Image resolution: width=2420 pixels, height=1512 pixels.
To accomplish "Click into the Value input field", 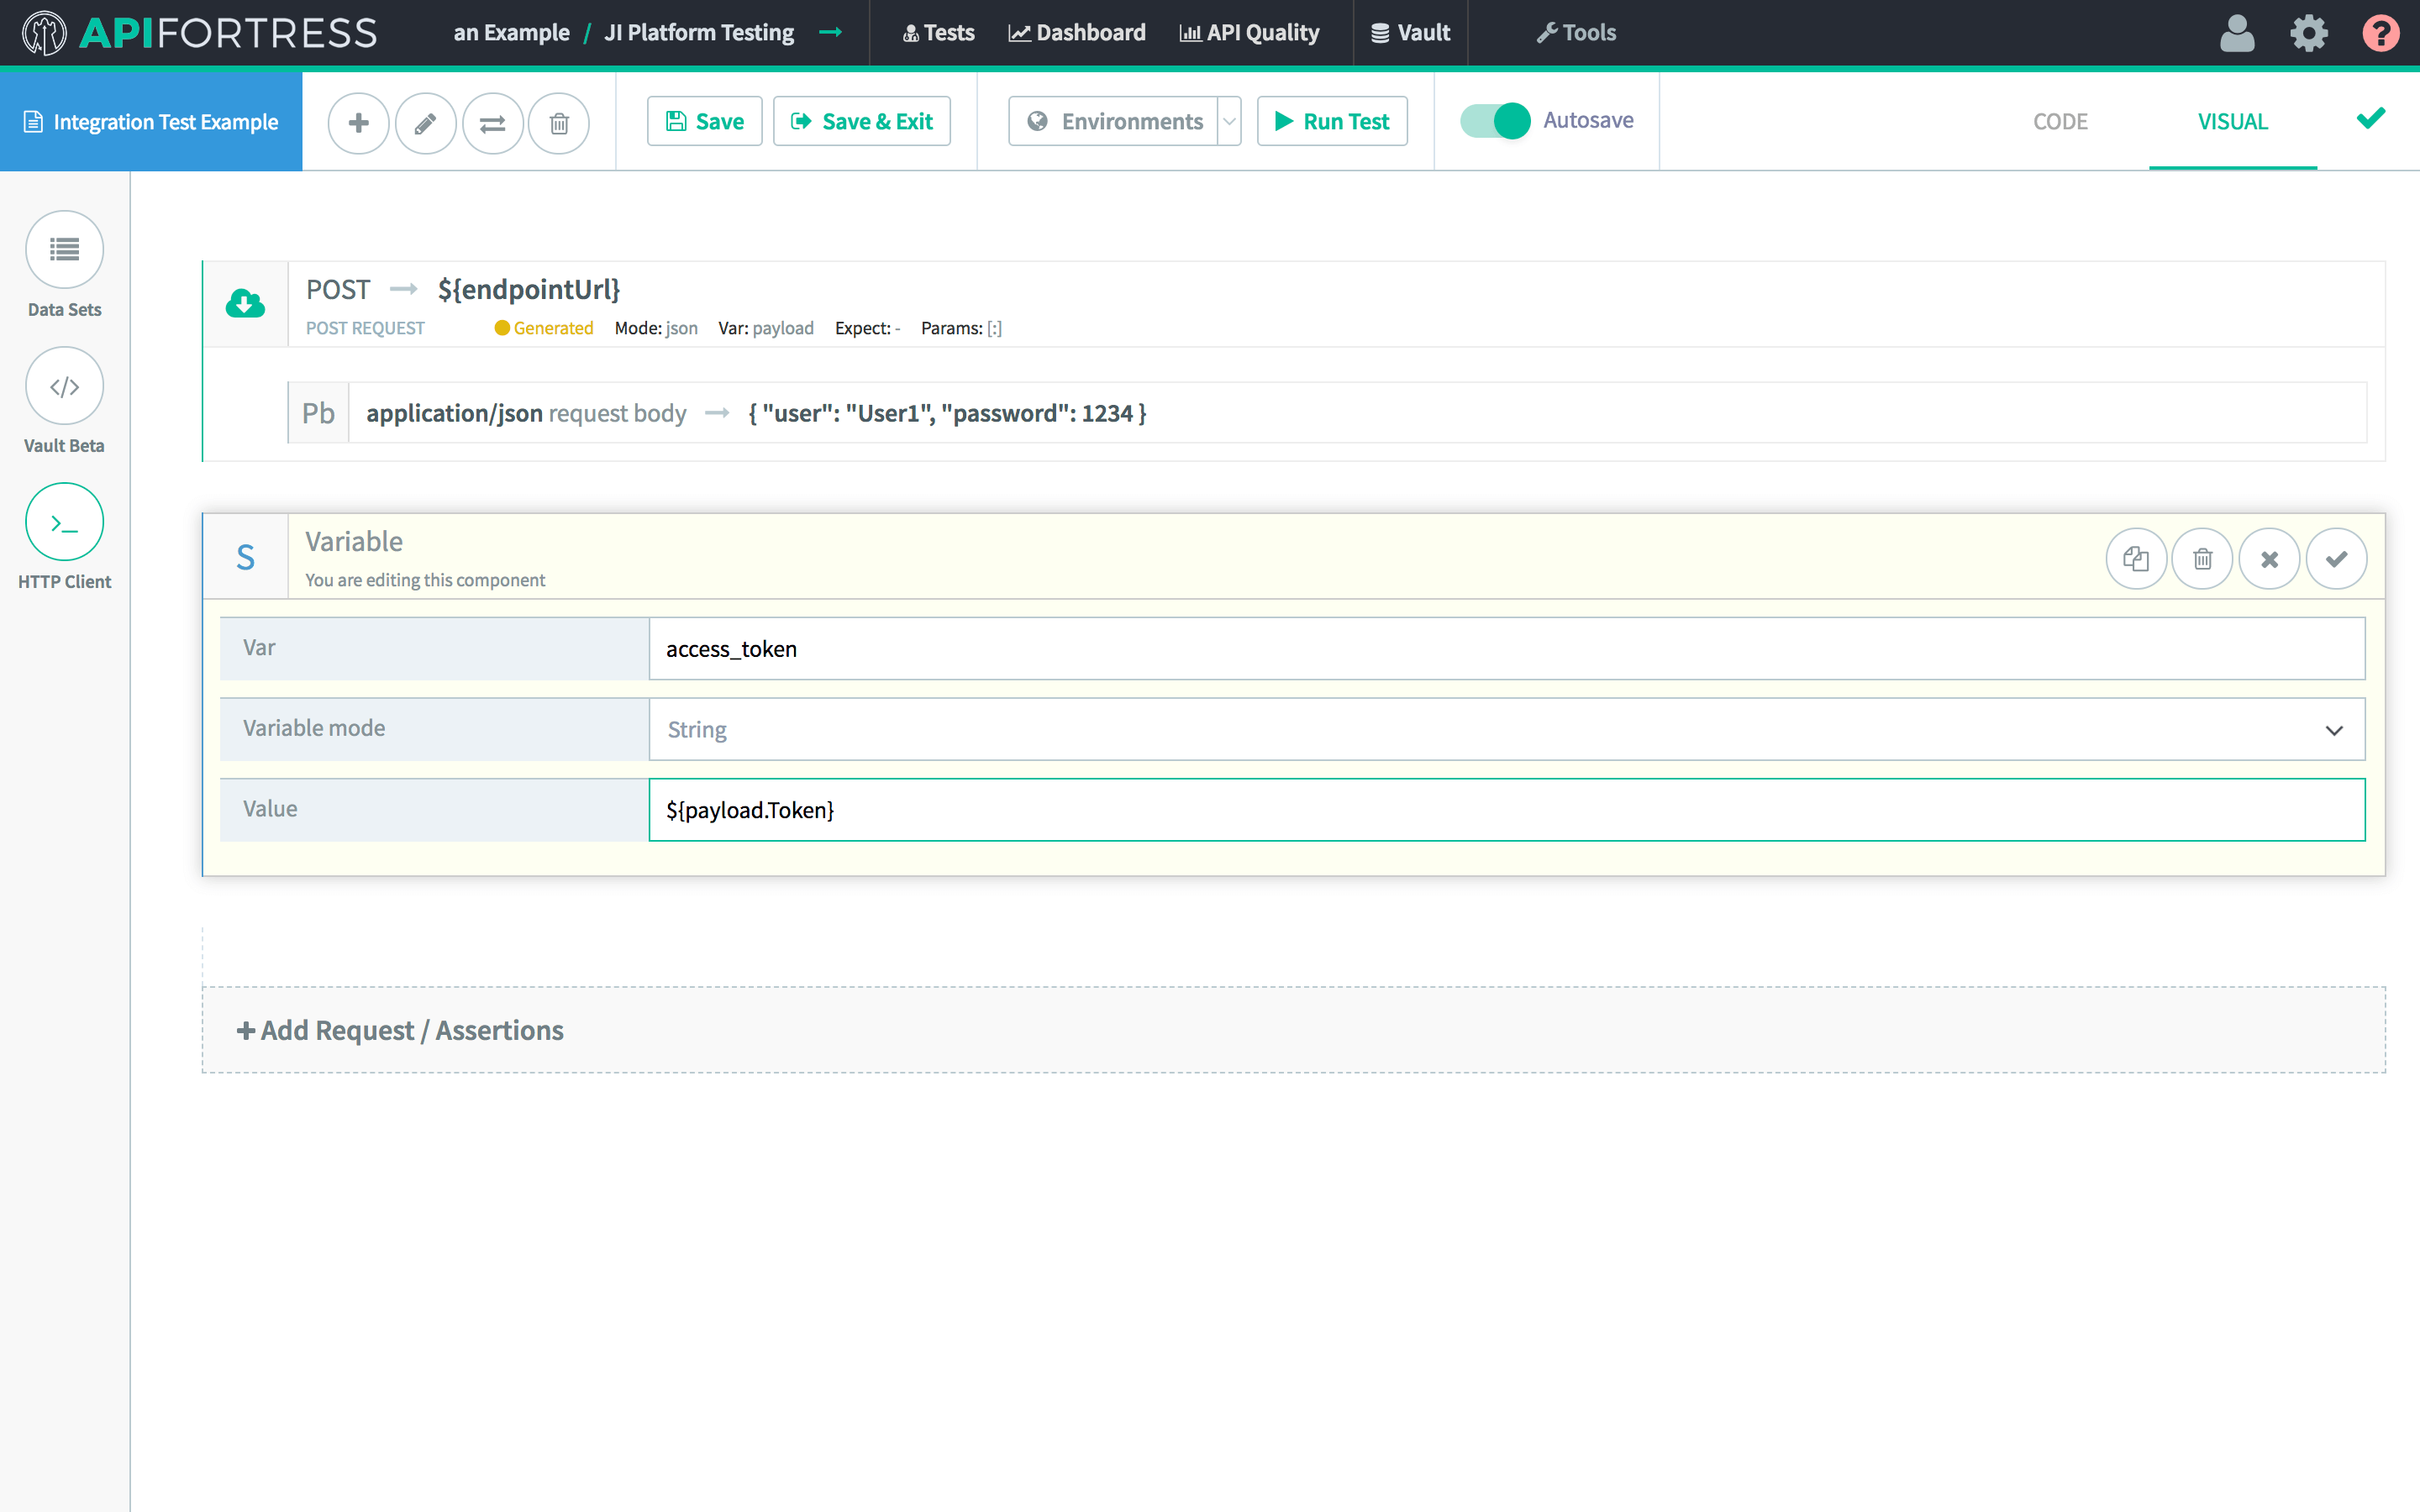I will [1506, 809].
